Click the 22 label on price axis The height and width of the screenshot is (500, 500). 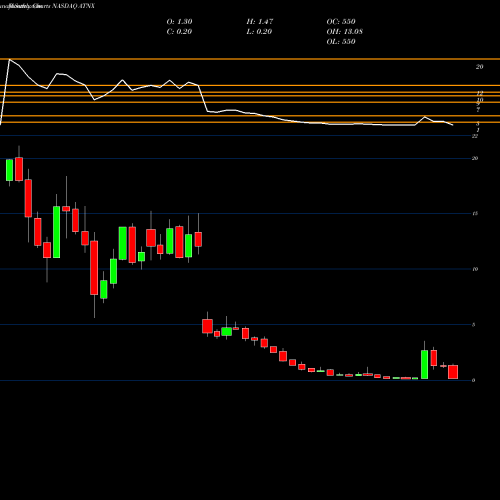point(475,136)
